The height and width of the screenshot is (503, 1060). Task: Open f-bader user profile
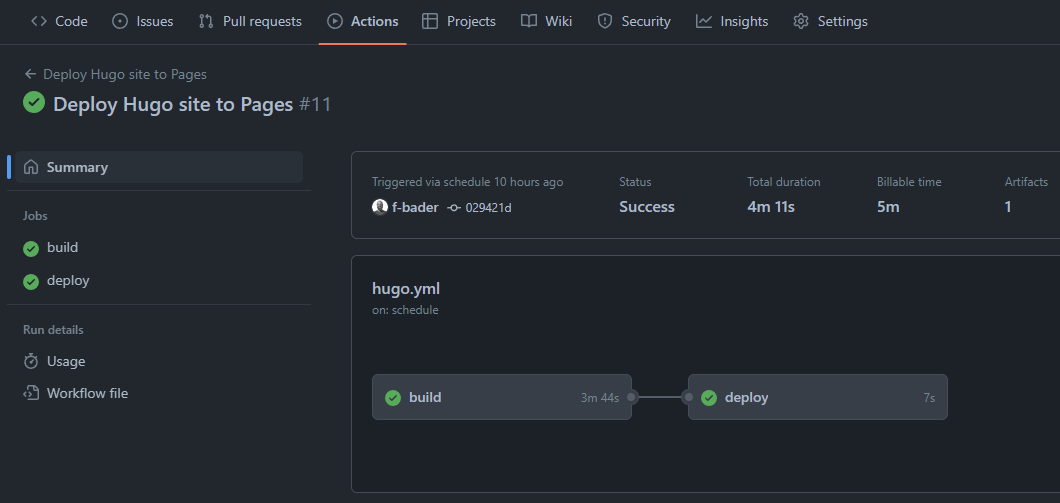[415, 207]
